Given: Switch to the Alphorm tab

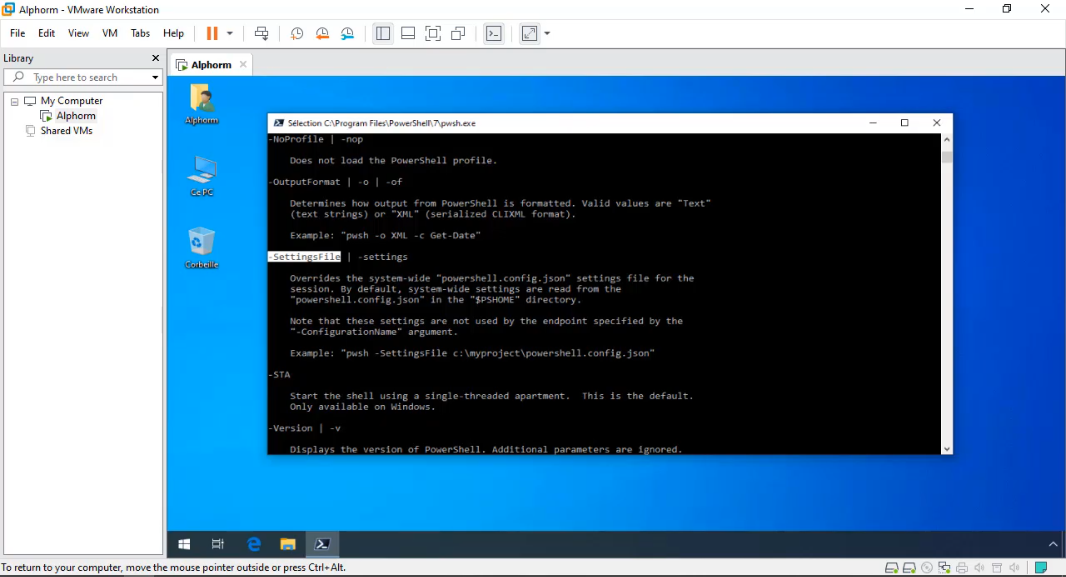Looking at the screenshot, I should 210,63.
